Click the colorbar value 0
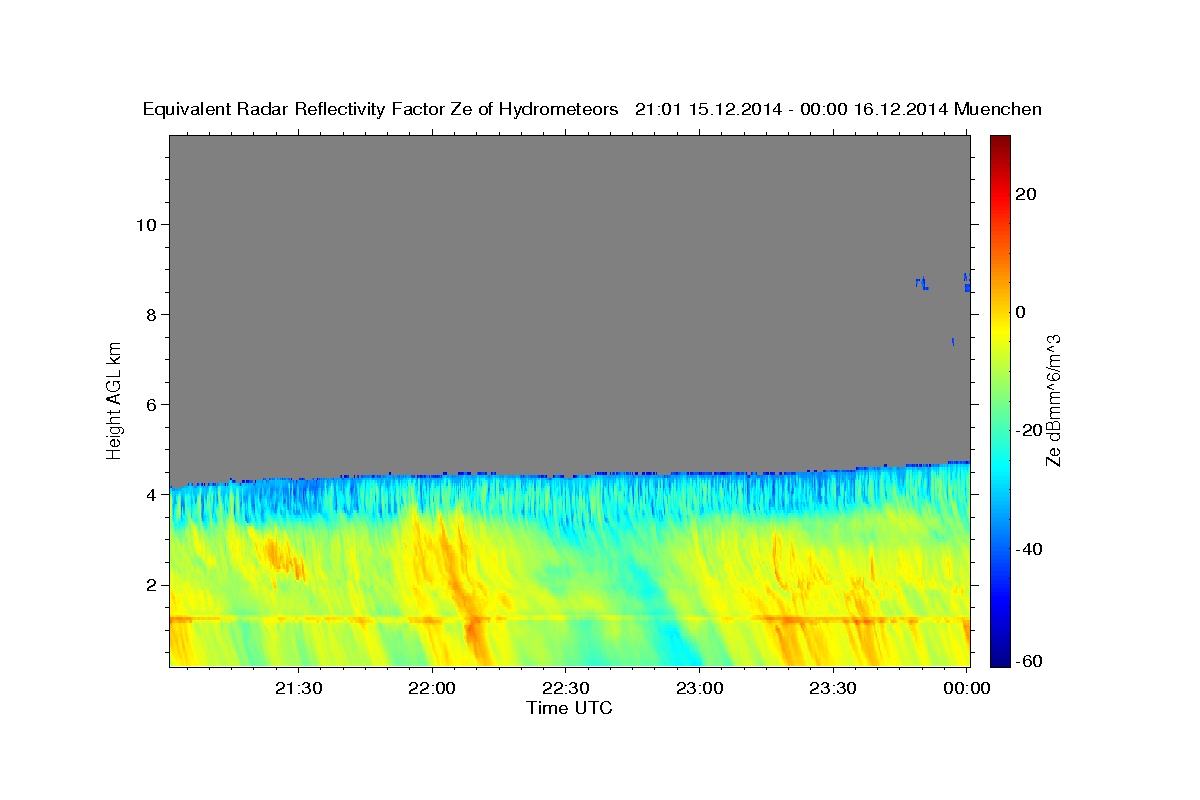 (x=1019, y=312)
